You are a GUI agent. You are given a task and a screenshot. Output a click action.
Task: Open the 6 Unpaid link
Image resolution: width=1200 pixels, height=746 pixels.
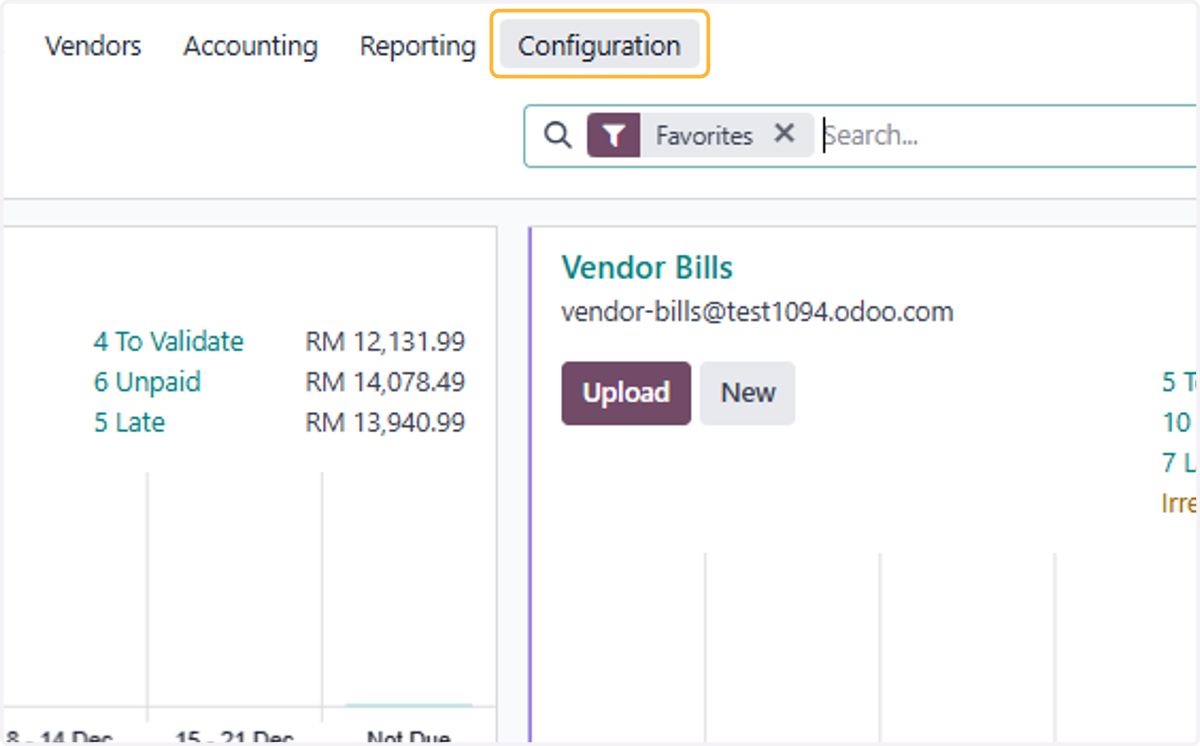coord(147,382)
